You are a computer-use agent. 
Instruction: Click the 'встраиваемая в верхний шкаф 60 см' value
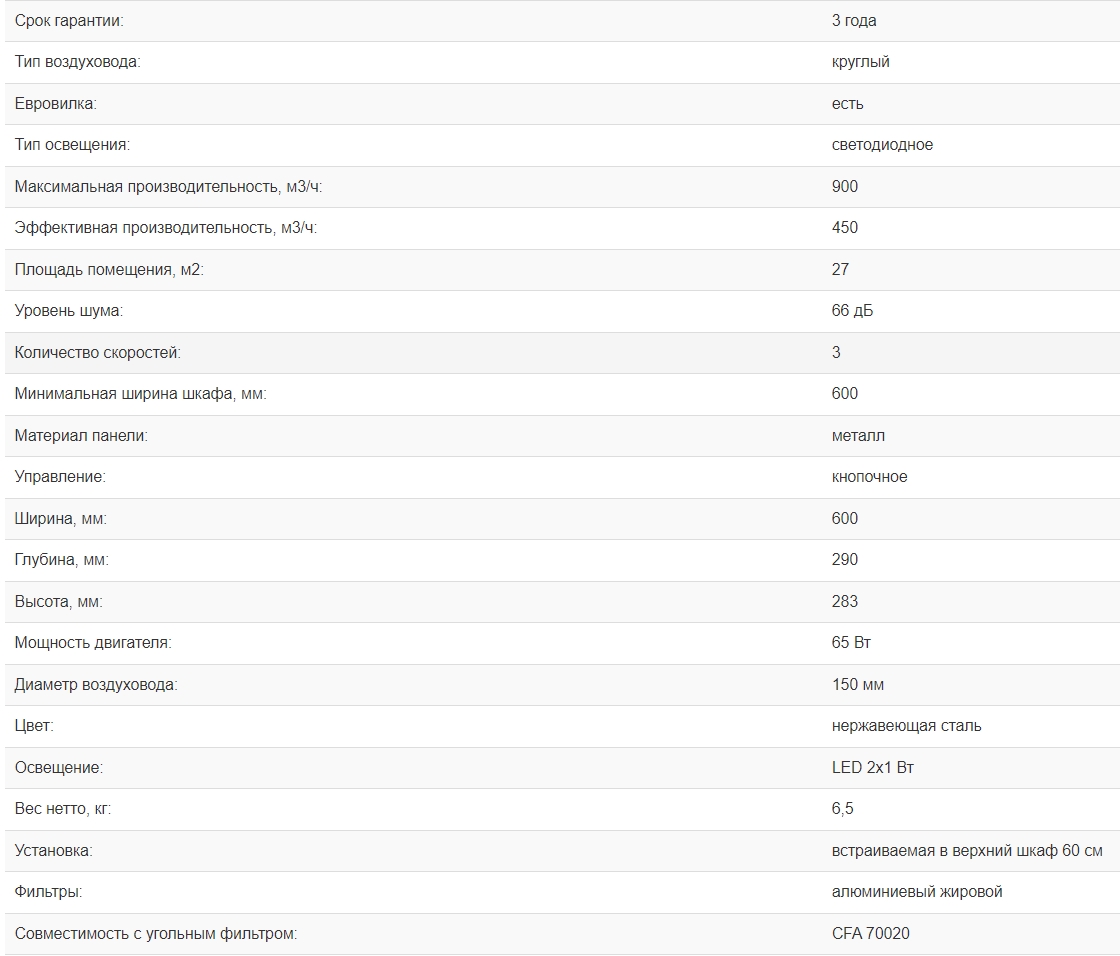[x=966, y=851]
